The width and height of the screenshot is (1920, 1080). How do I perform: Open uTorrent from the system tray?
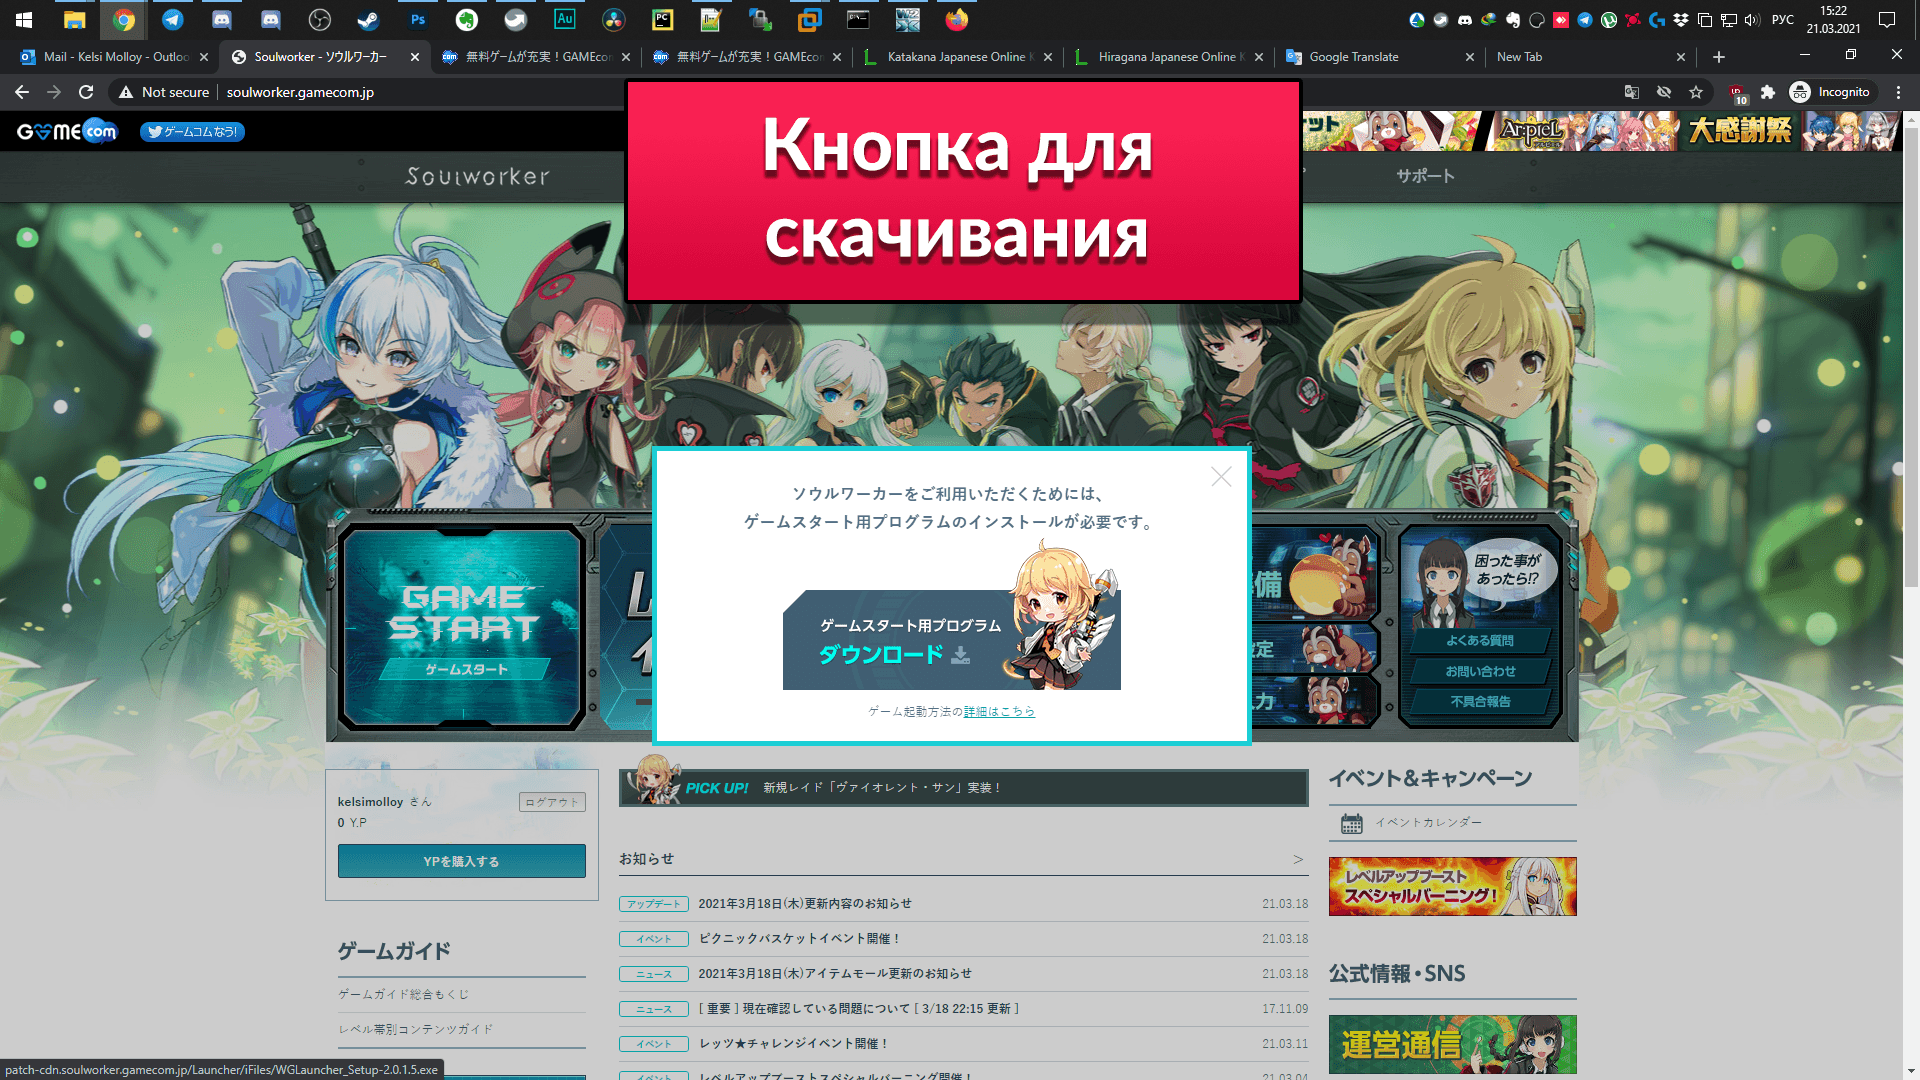pyautogui.click(x=1609, y=20)
